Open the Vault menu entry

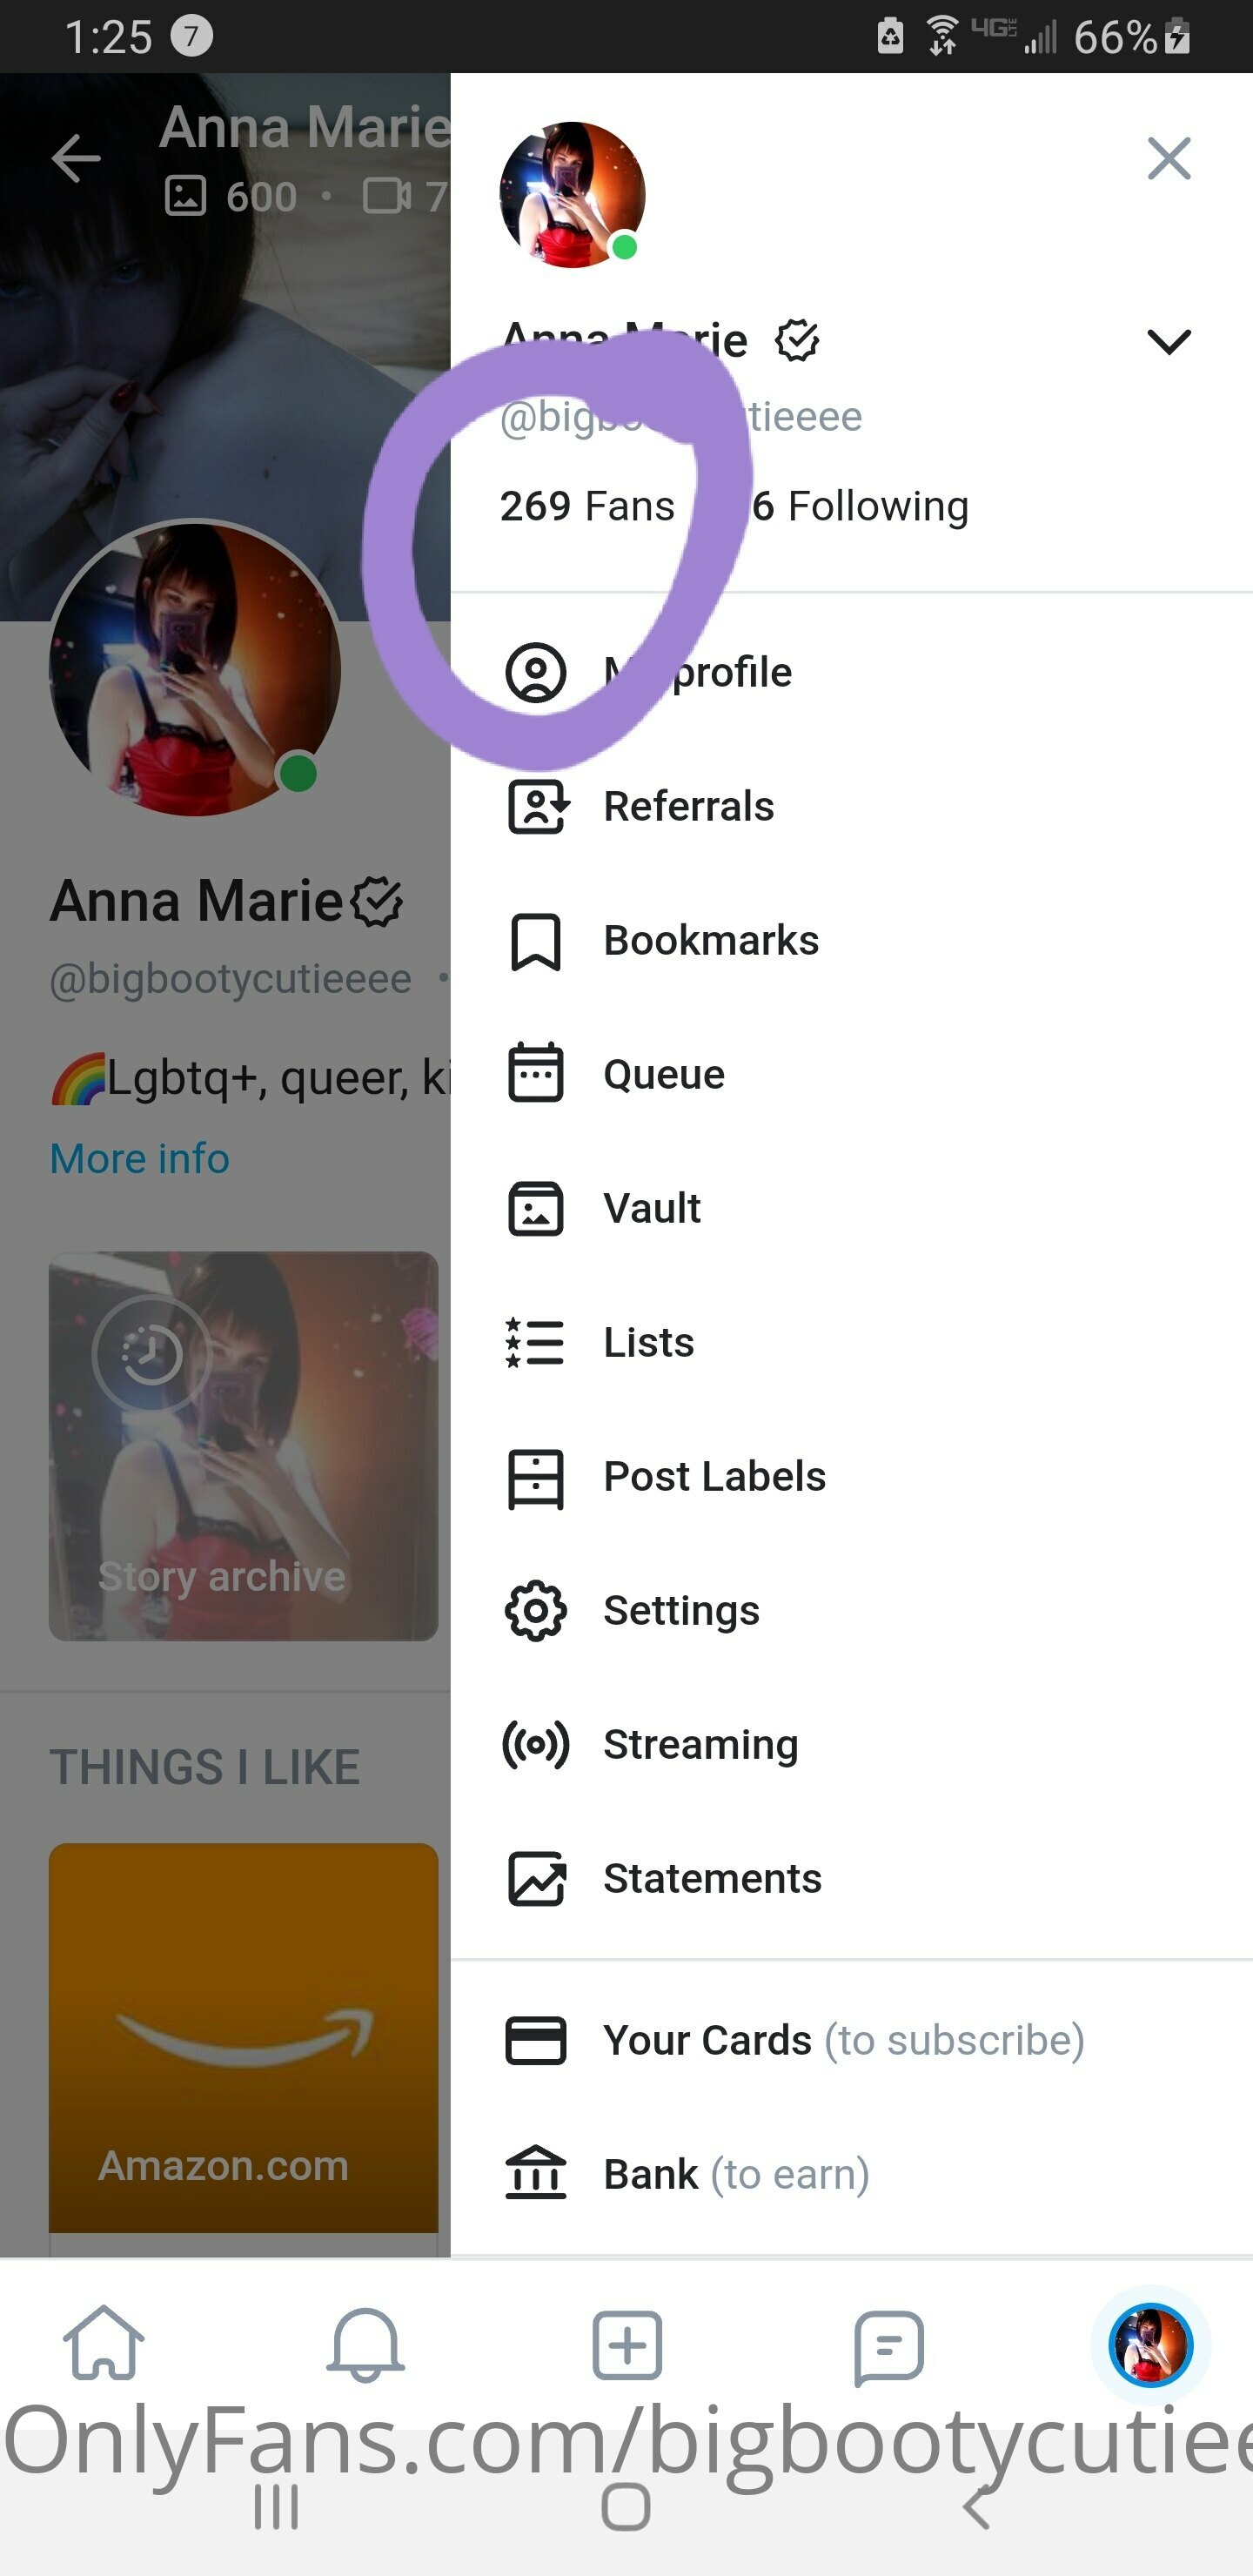(x=651, y=1208)
